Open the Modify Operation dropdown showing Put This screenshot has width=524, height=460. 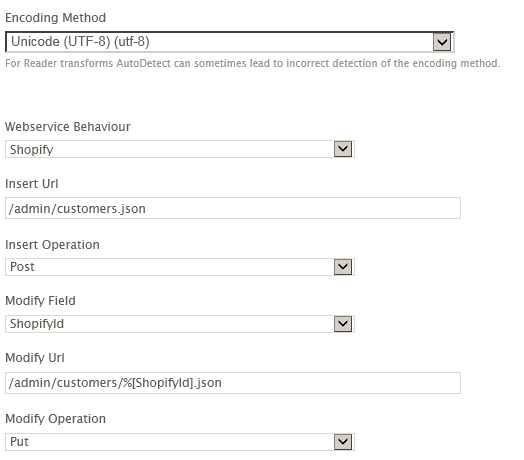tap(179, 442)
